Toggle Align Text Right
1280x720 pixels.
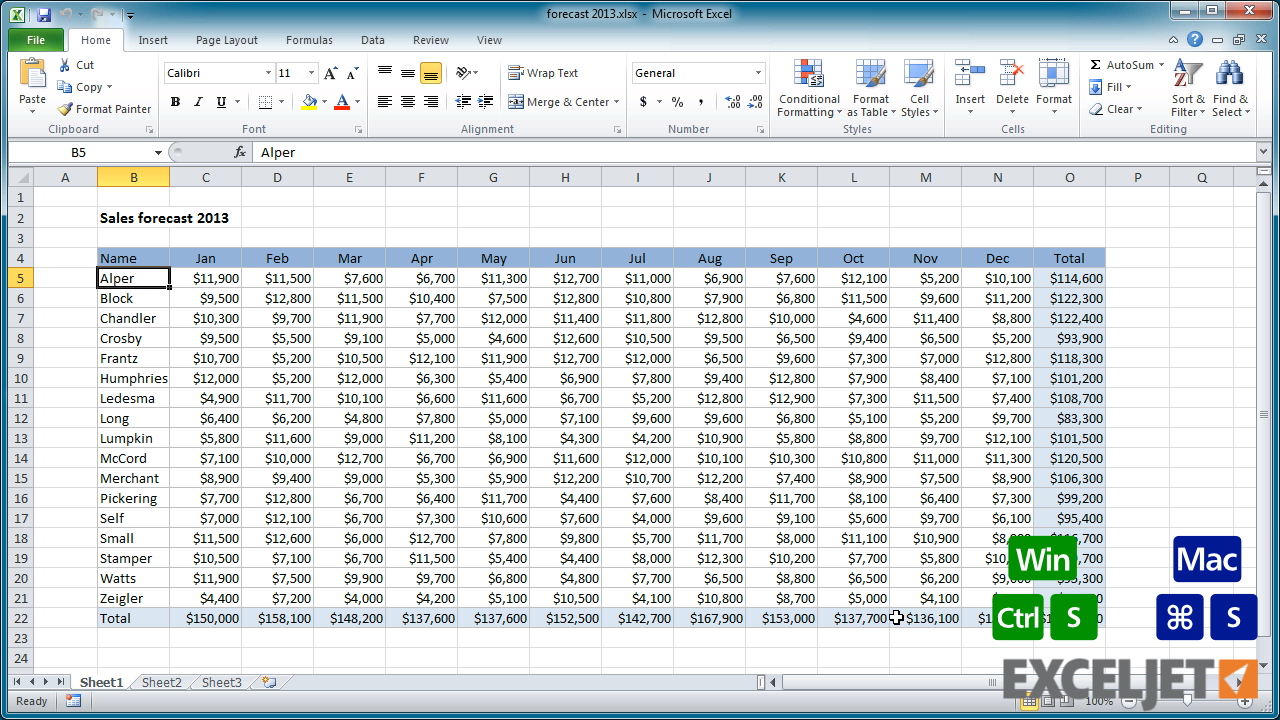(431, 102)
